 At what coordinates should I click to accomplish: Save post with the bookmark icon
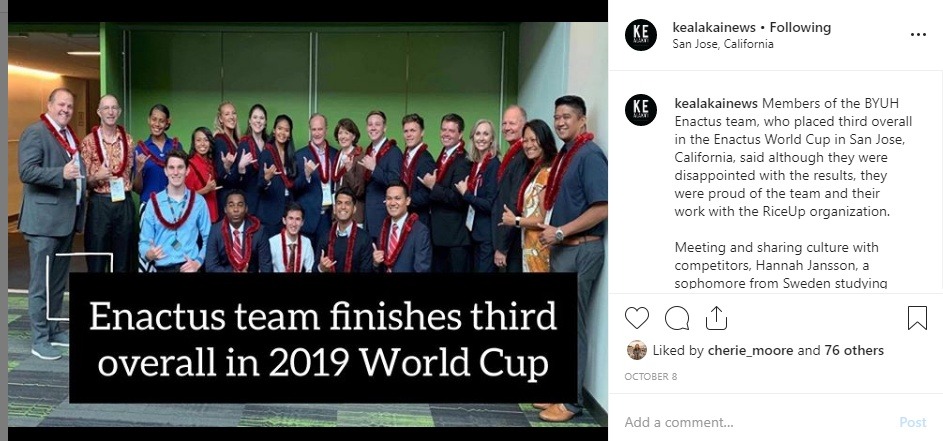[917, 318]
